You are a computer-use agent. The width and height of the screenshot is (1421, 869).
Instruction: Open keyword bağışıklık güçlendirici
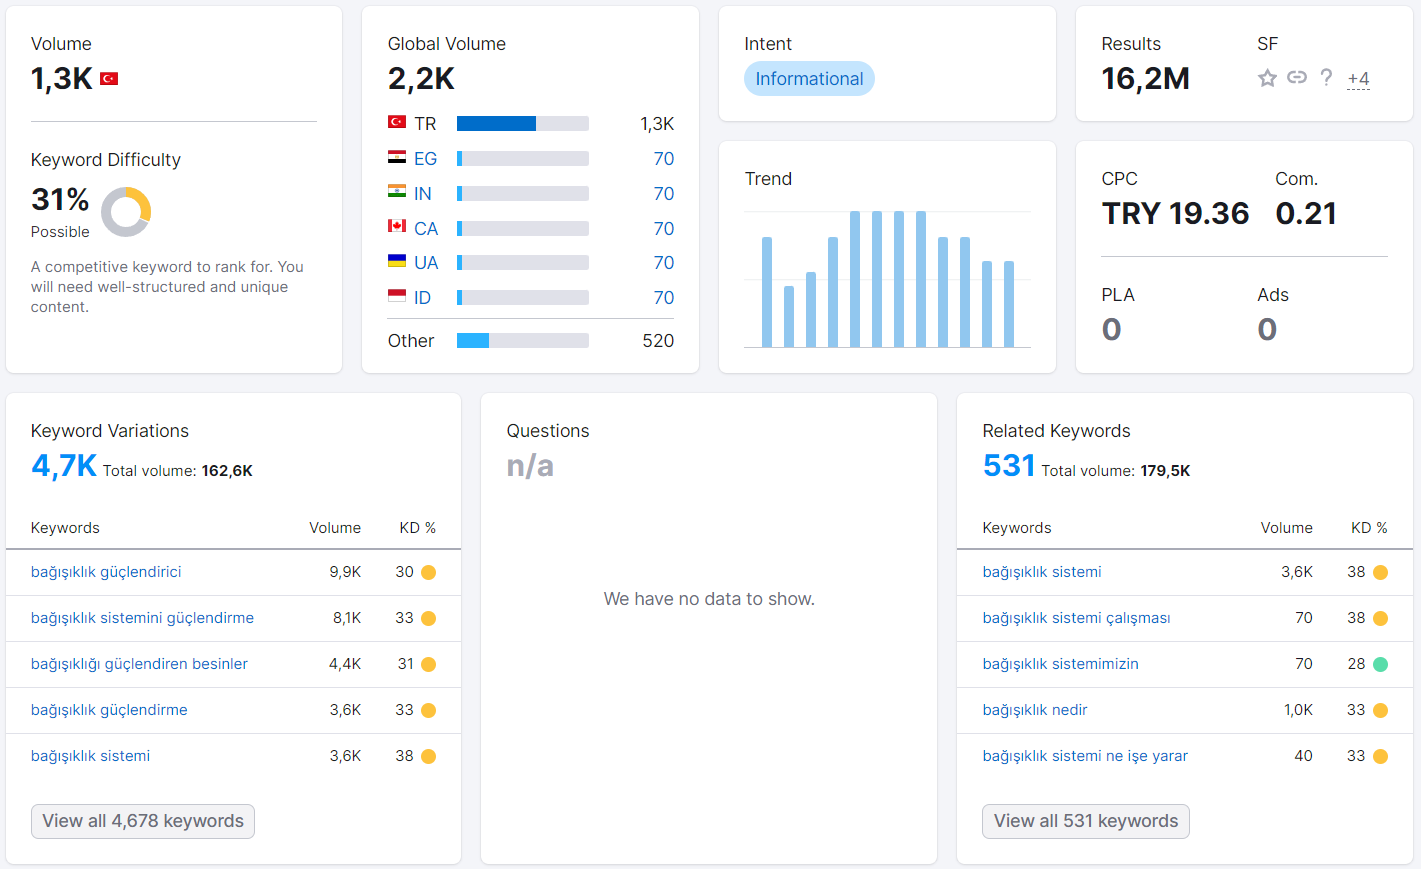pyautogui.click(x=106, y=572)
